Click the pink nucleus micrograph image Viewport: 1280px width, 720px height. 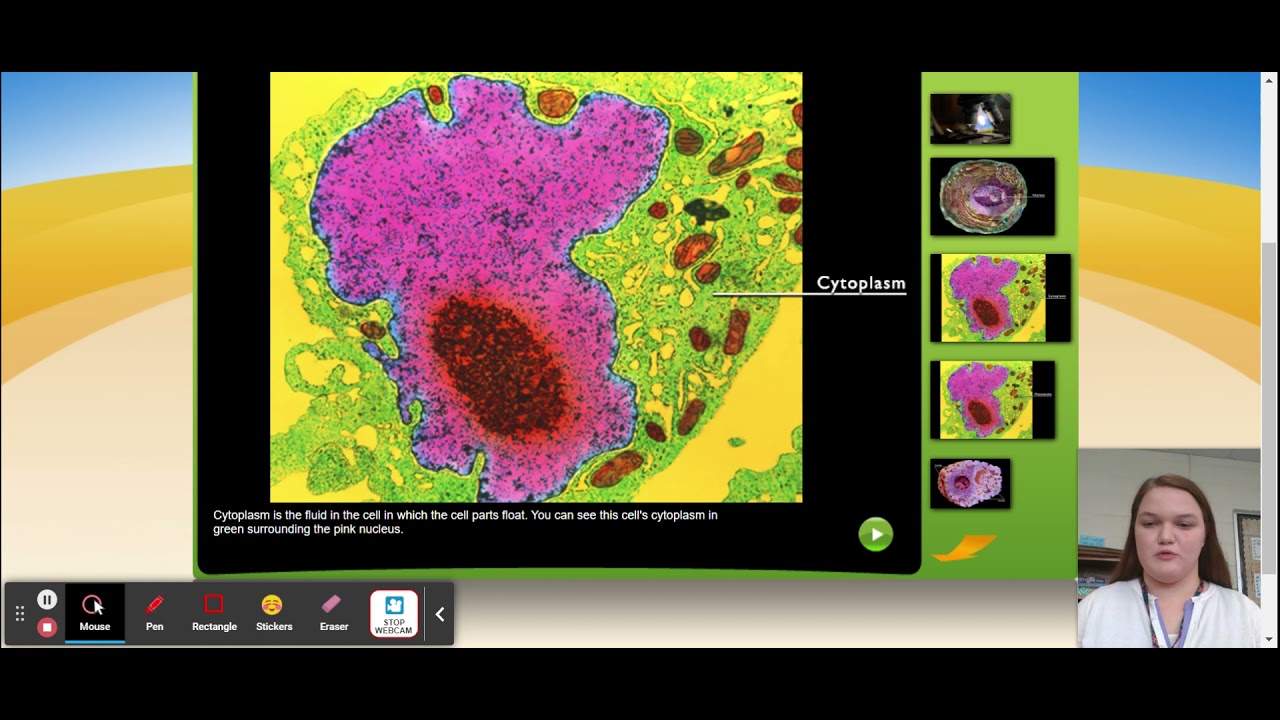tap(536, 287)
